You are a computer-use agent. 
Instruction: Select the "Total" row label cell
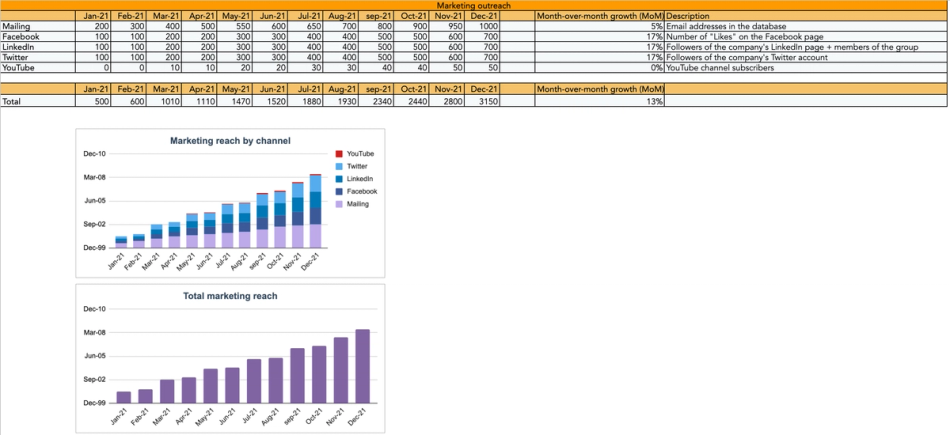[38, 102]
